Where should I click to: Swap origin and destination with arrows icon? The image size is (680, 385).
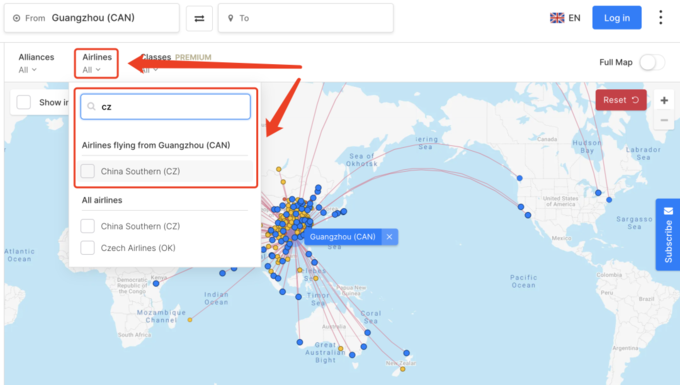199,18
